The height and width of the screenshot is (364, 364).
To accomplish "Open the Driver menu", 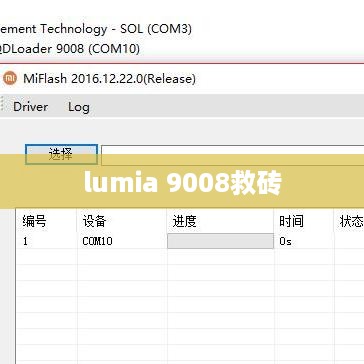I will click(30, 107).
